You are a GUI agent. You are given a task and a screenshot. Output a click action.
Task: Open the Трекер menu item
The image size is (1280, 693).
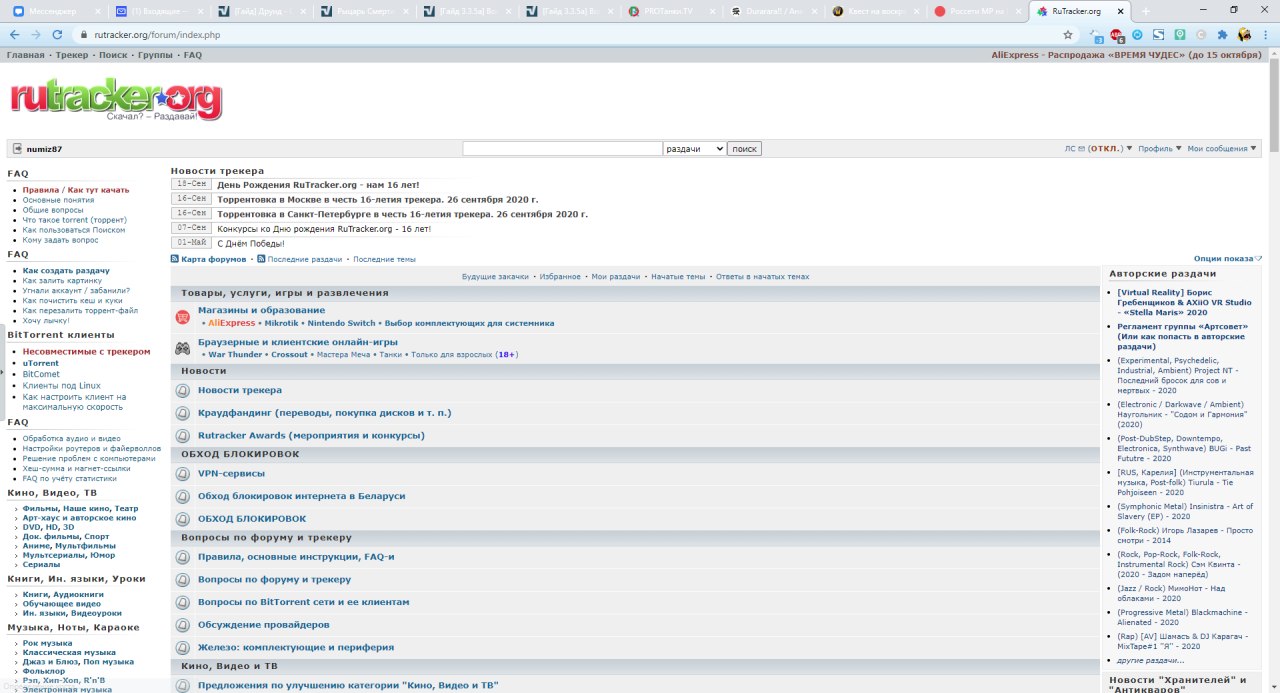tap(72, 55)
